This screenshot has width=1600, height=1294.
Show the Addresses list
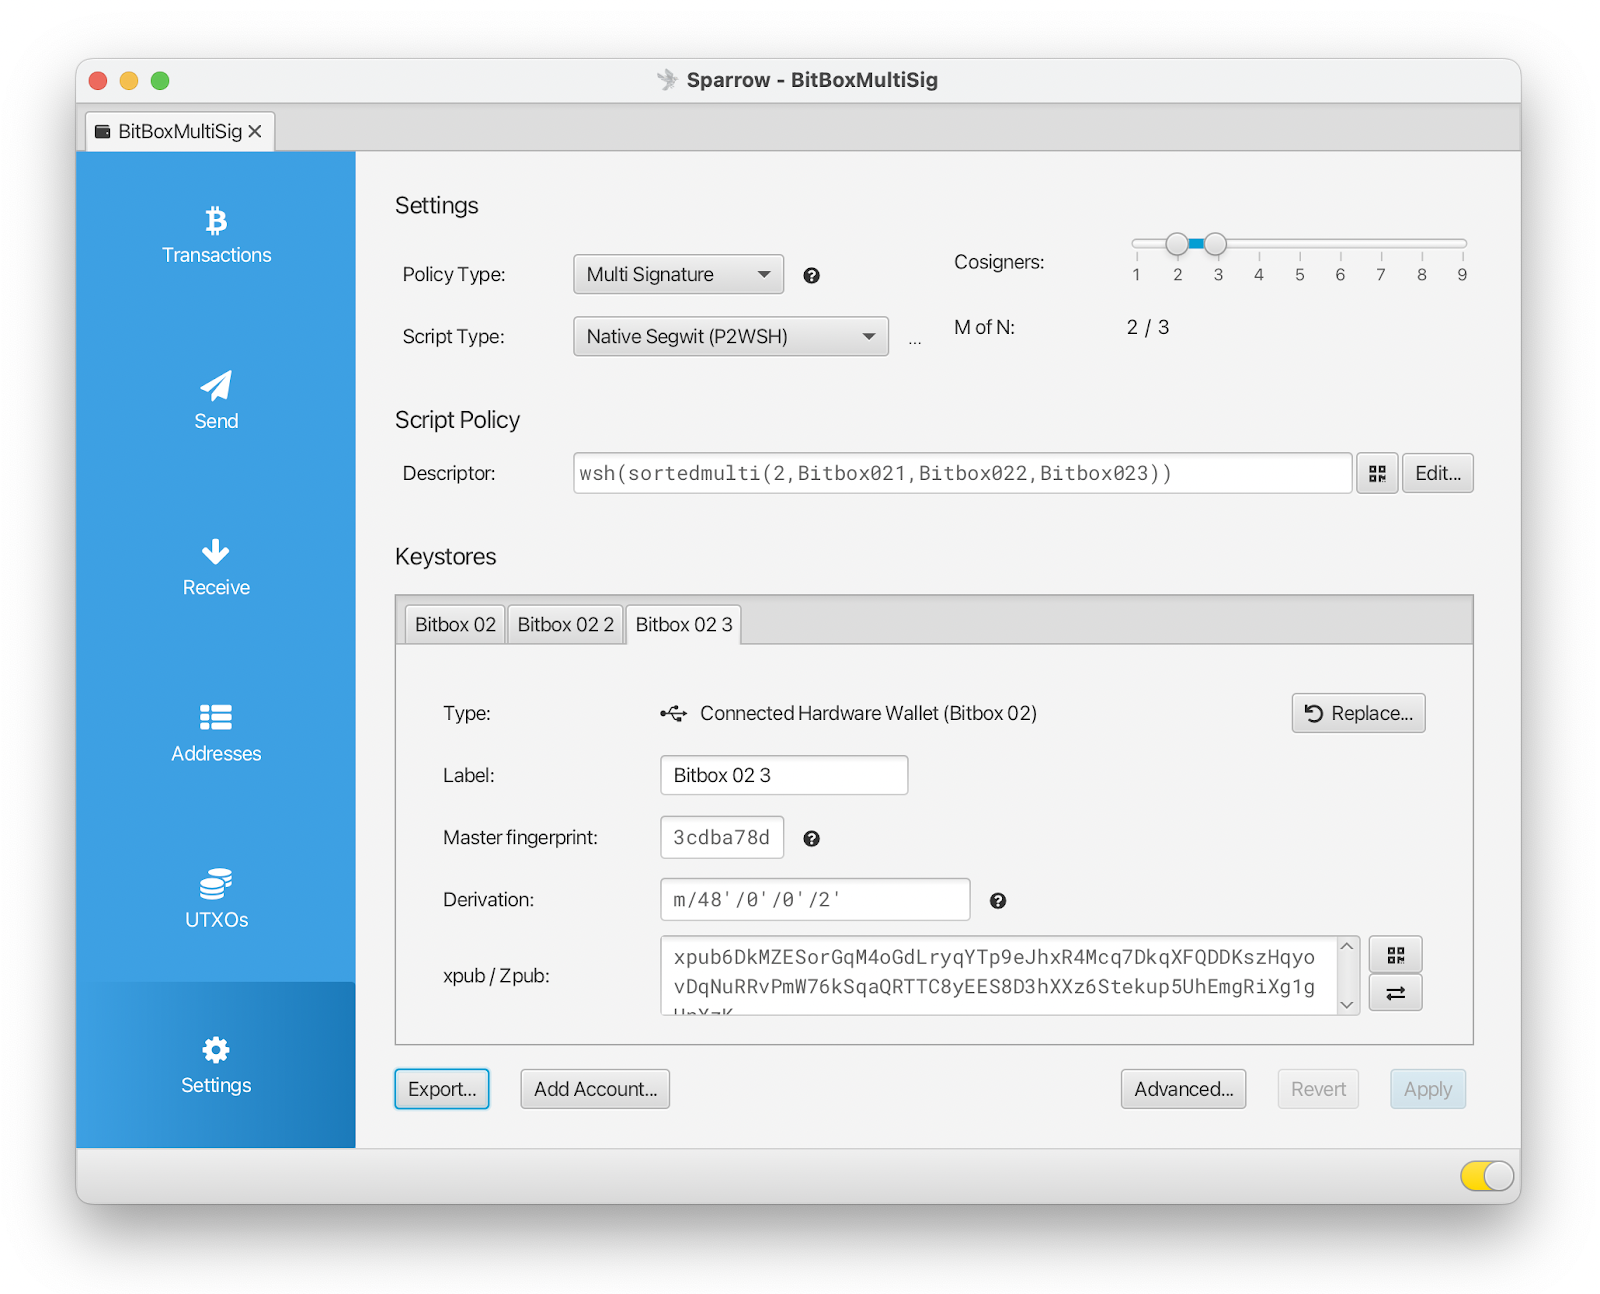coord(216,733)
